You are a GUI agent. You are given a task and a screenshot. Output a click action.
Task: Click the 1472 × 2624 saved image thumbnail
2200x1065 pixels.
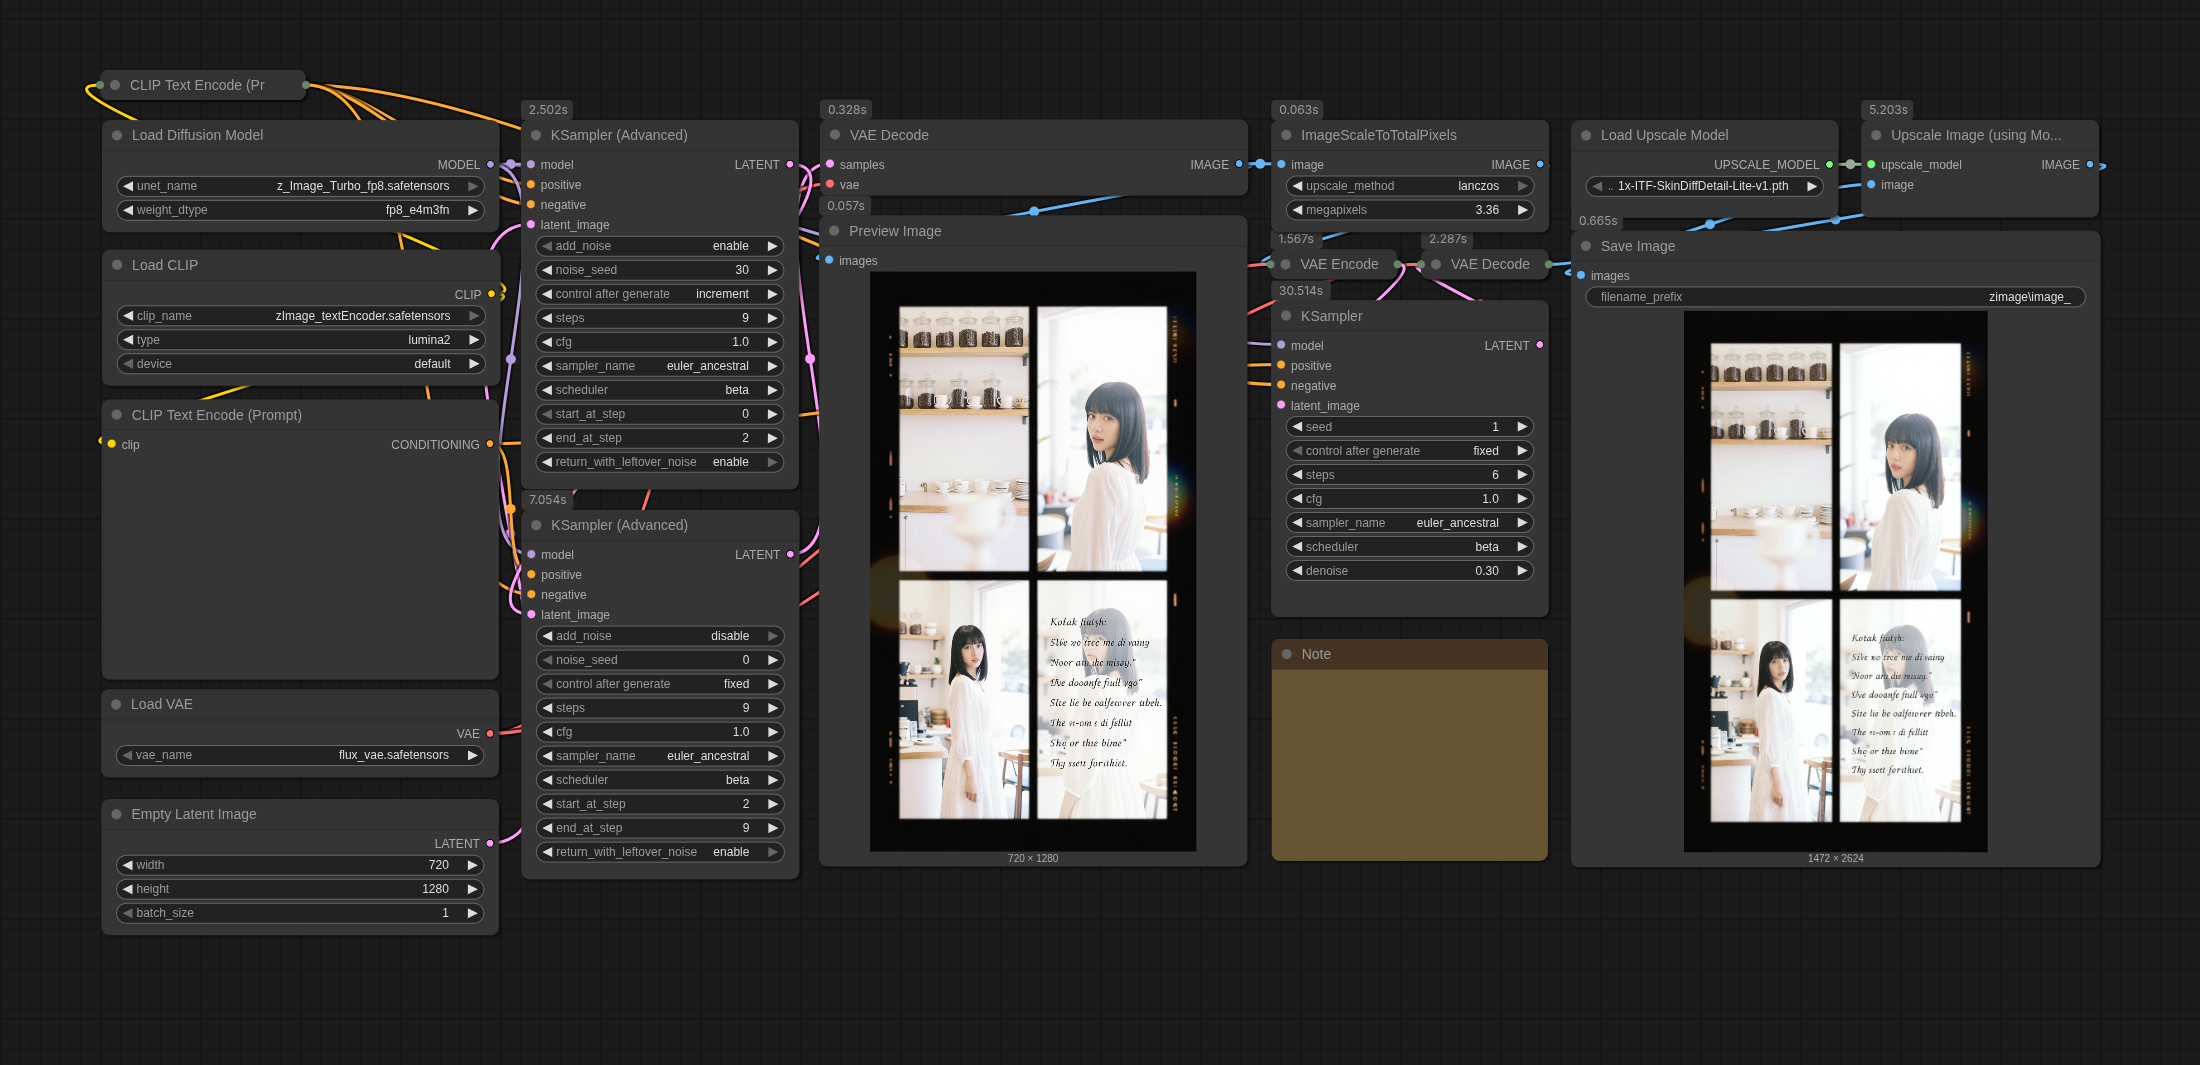(1835, 582)
